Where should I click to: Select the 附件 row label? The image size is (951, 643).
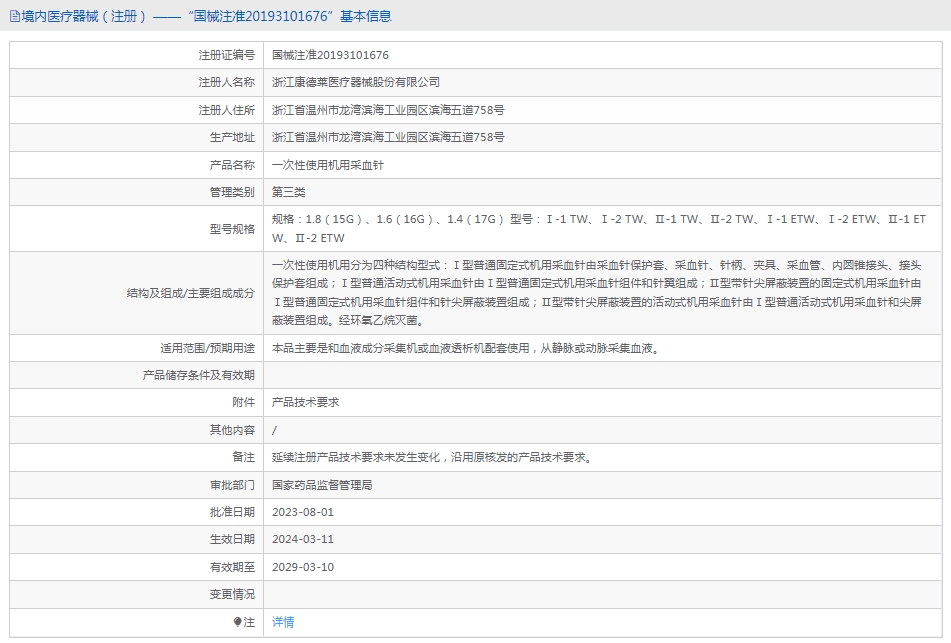pos(244,402)
